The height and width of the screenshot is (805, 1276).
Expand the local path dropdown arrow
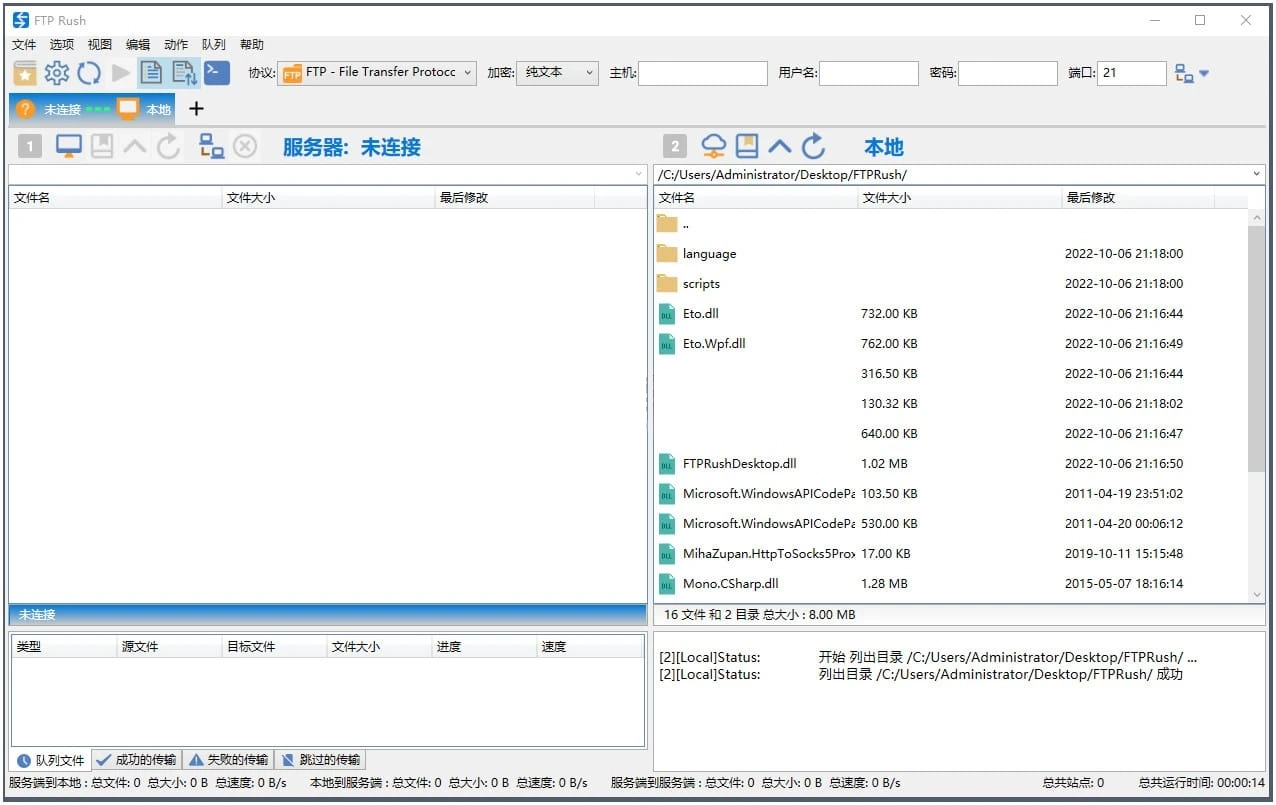(1257, 174)
